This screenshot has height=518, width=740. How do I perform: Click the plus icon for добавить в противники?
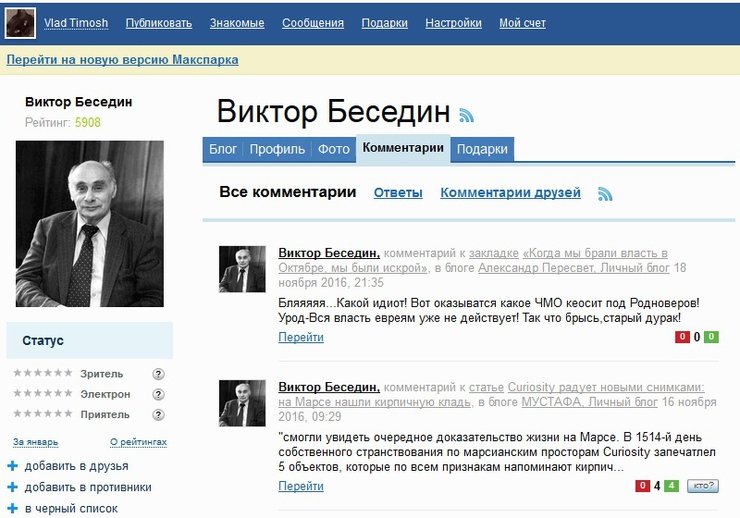pos(13,487)
